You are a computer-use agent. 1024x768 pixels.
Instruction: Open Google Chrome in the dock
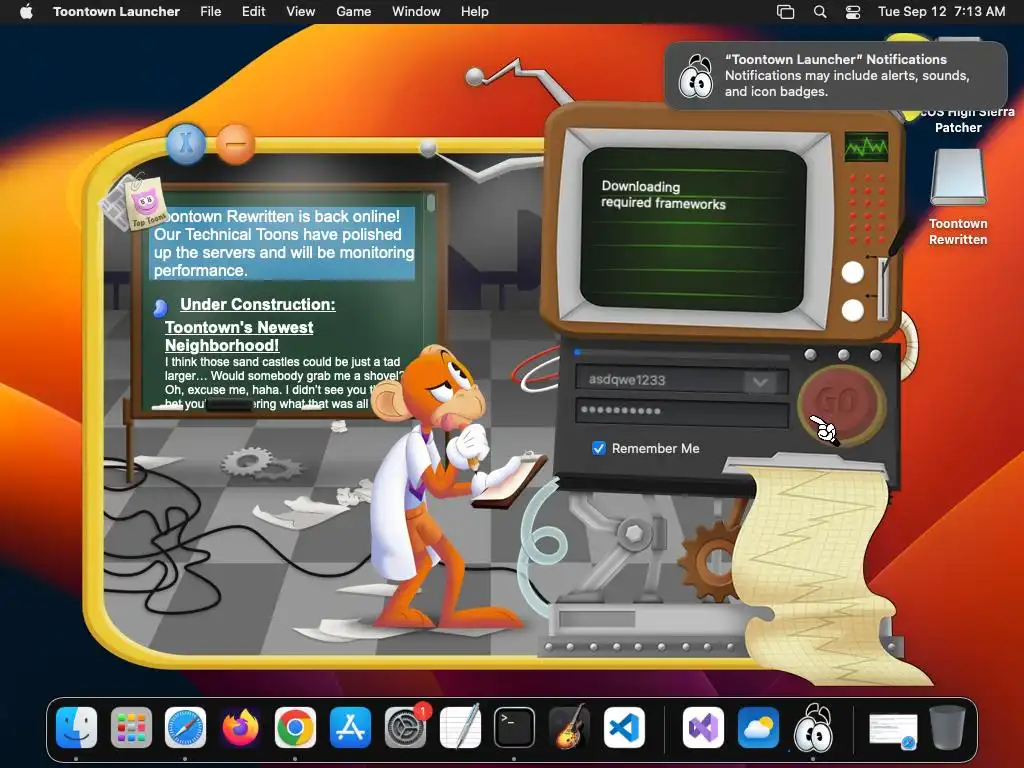coord(295,727)
